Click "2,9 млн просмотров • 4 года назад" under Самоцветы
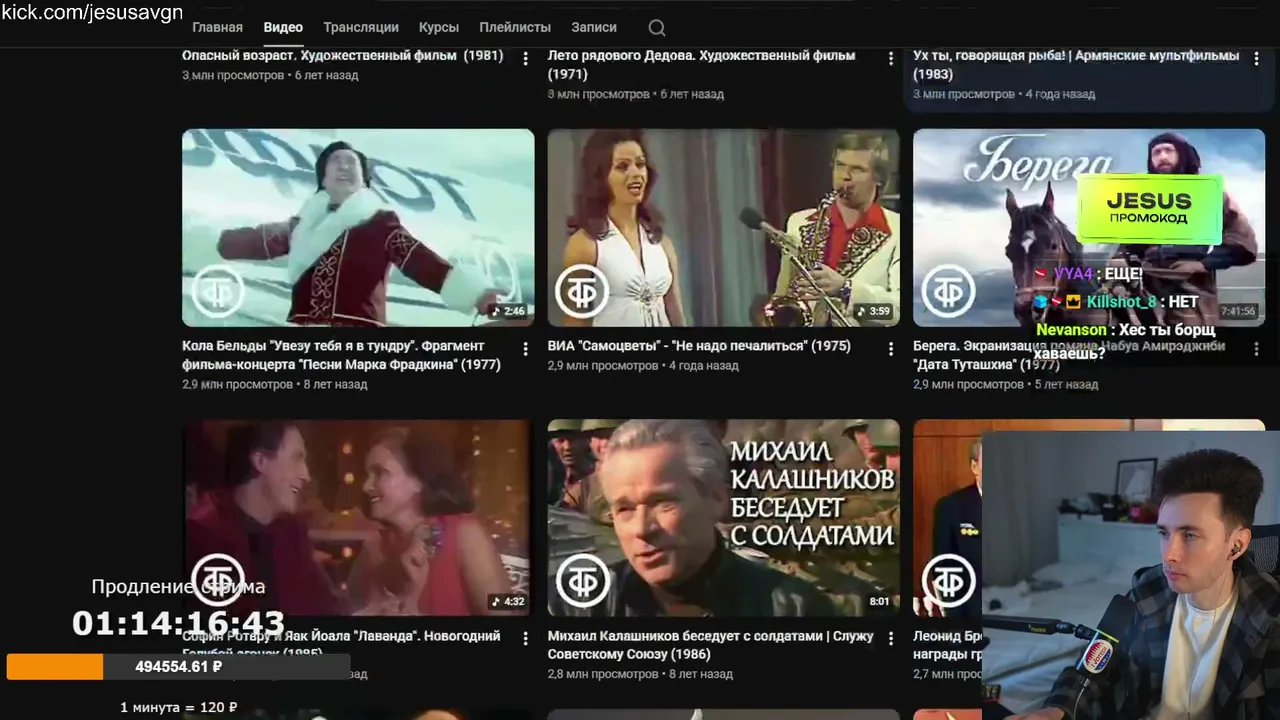1280x720 pixels. (x=643, y=365)
